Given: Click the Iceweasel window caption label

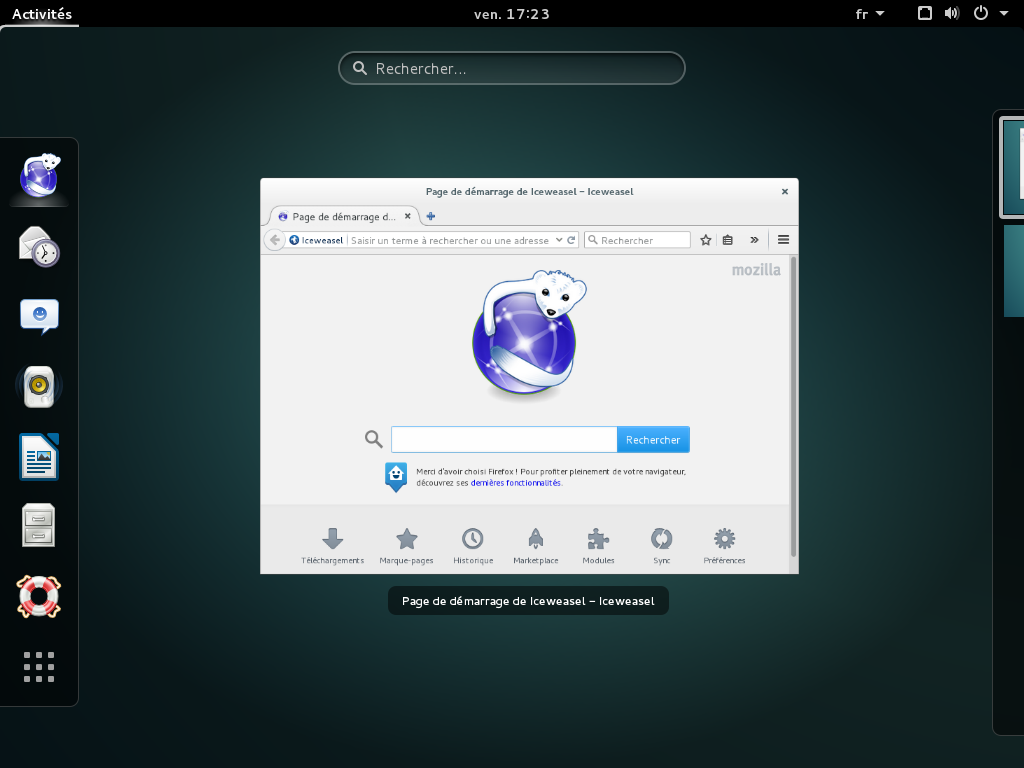Looking at the screenshot, I should click(x=528, y=601).
